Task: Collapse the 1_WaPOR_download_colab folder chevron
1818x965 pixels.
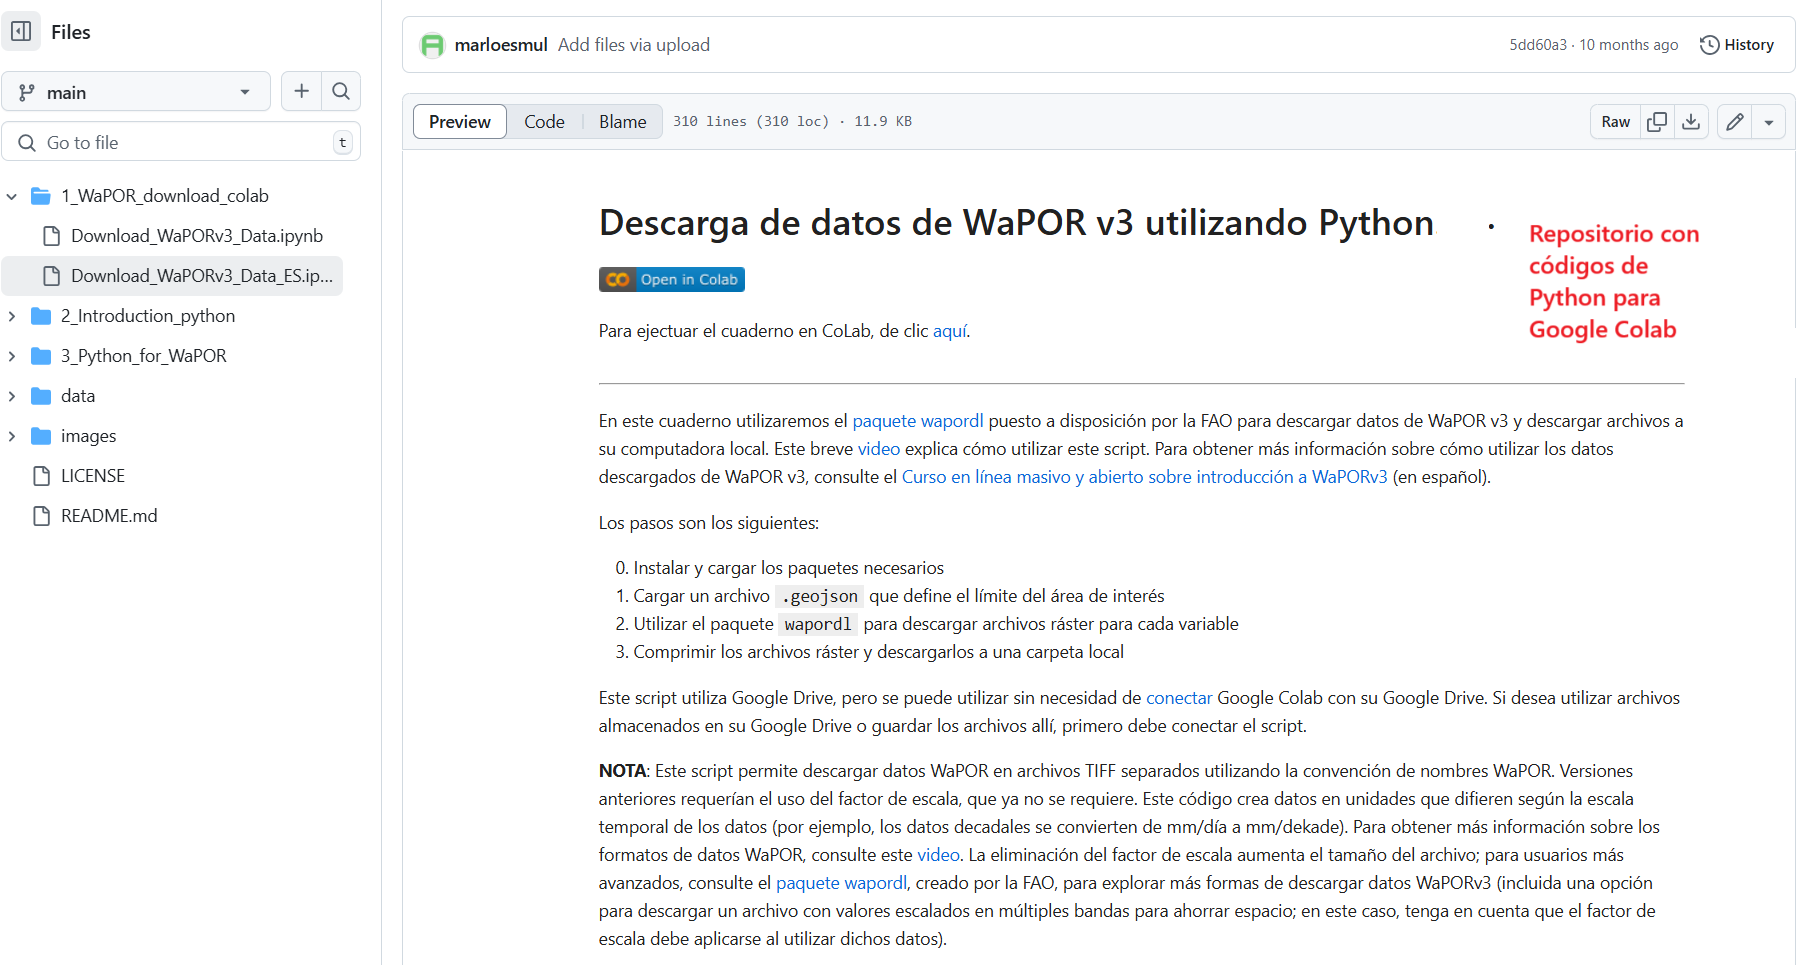Action: click(x=12, y=196)
